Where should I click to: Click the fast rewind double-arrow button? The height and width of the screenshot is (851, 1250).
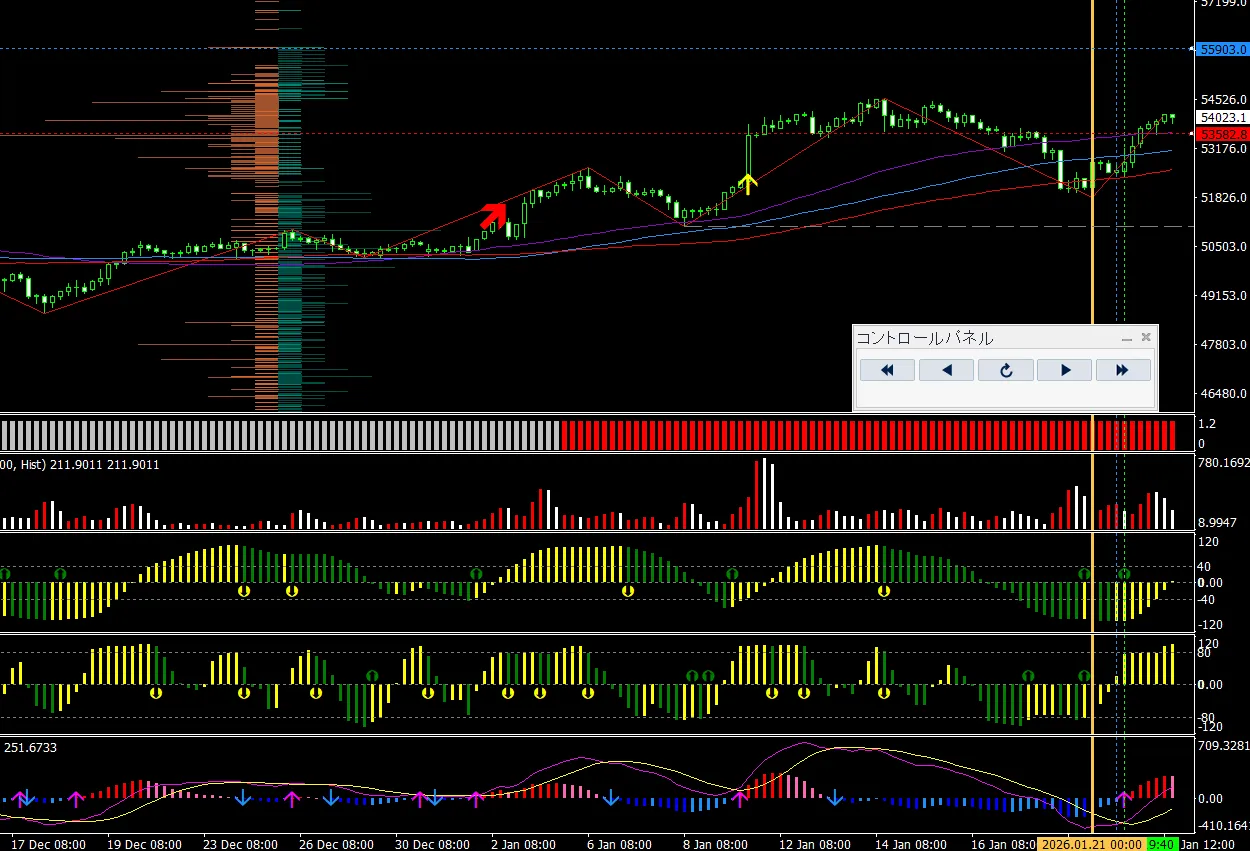pos(887,370)
